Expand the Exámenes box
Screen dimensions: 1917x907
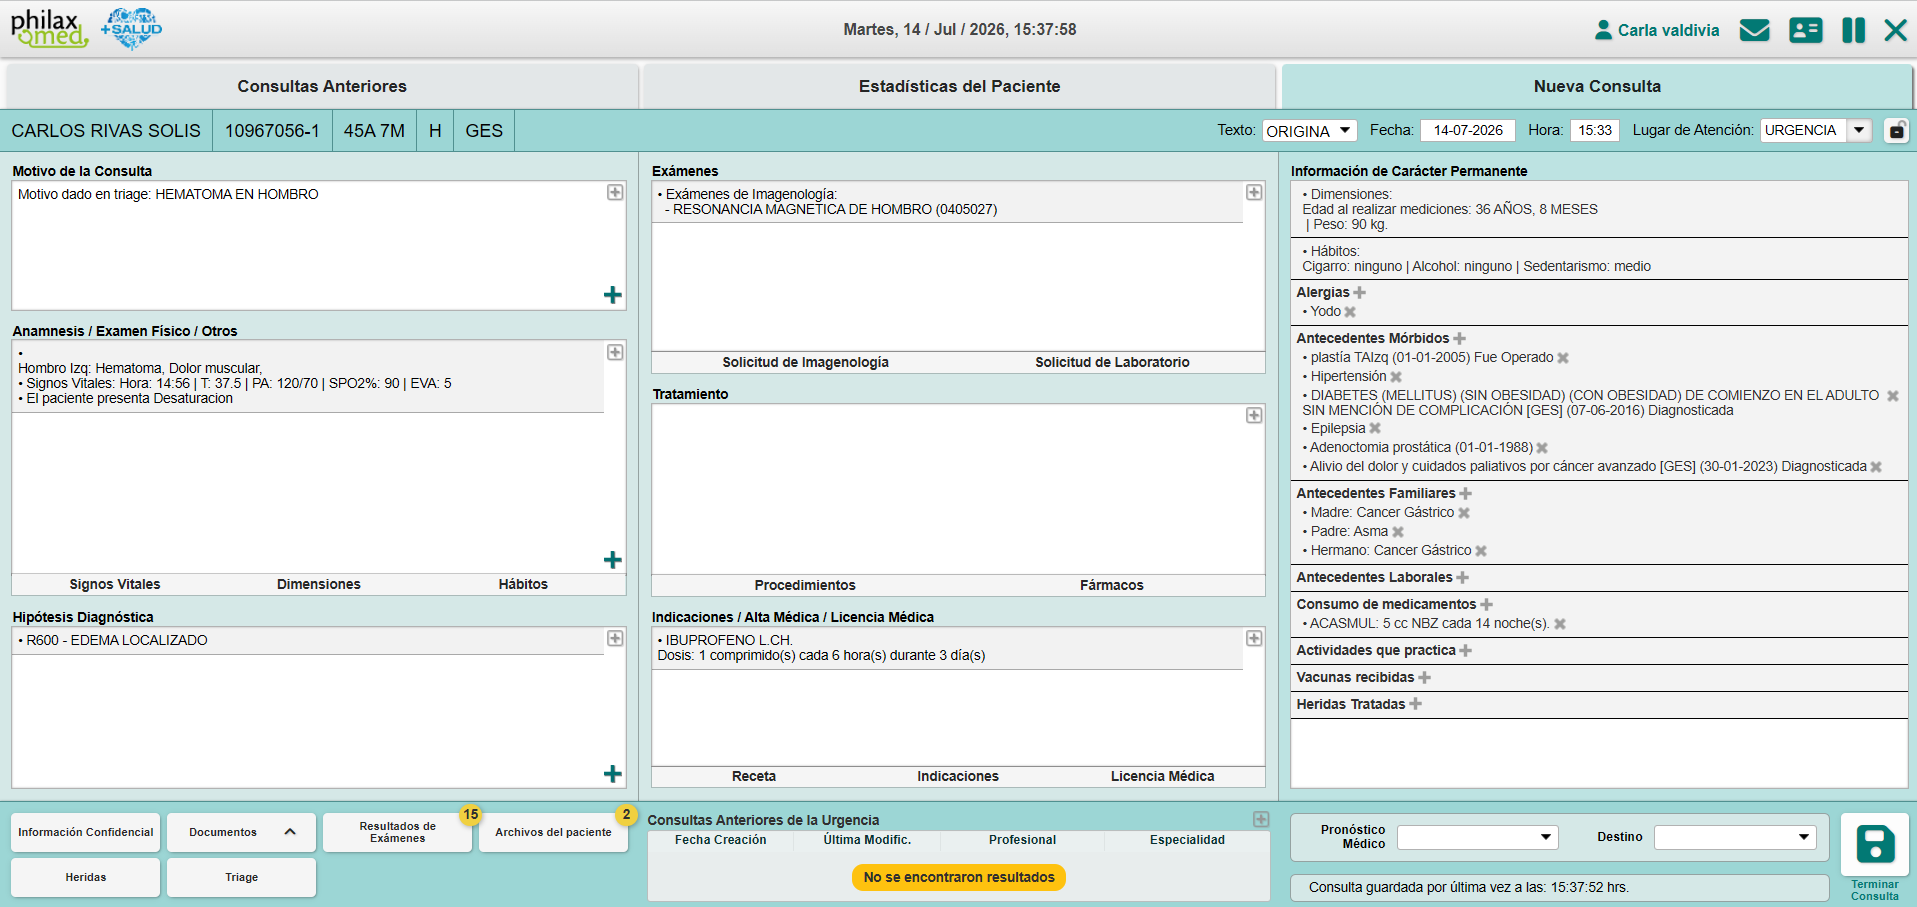click(1254, 192)
